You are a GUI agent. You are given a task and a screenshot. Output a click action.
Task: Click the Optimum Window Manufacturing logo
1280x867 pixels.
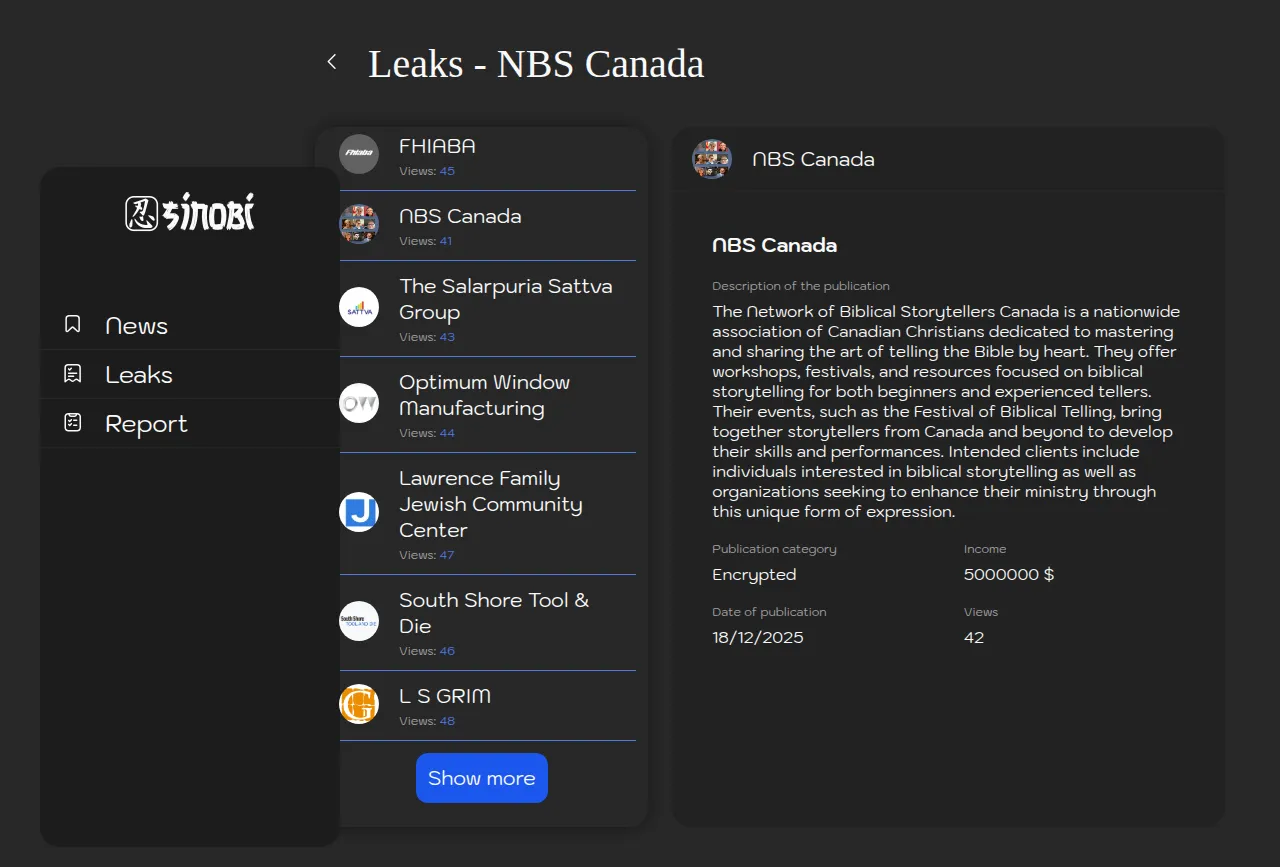click(359, 403)
